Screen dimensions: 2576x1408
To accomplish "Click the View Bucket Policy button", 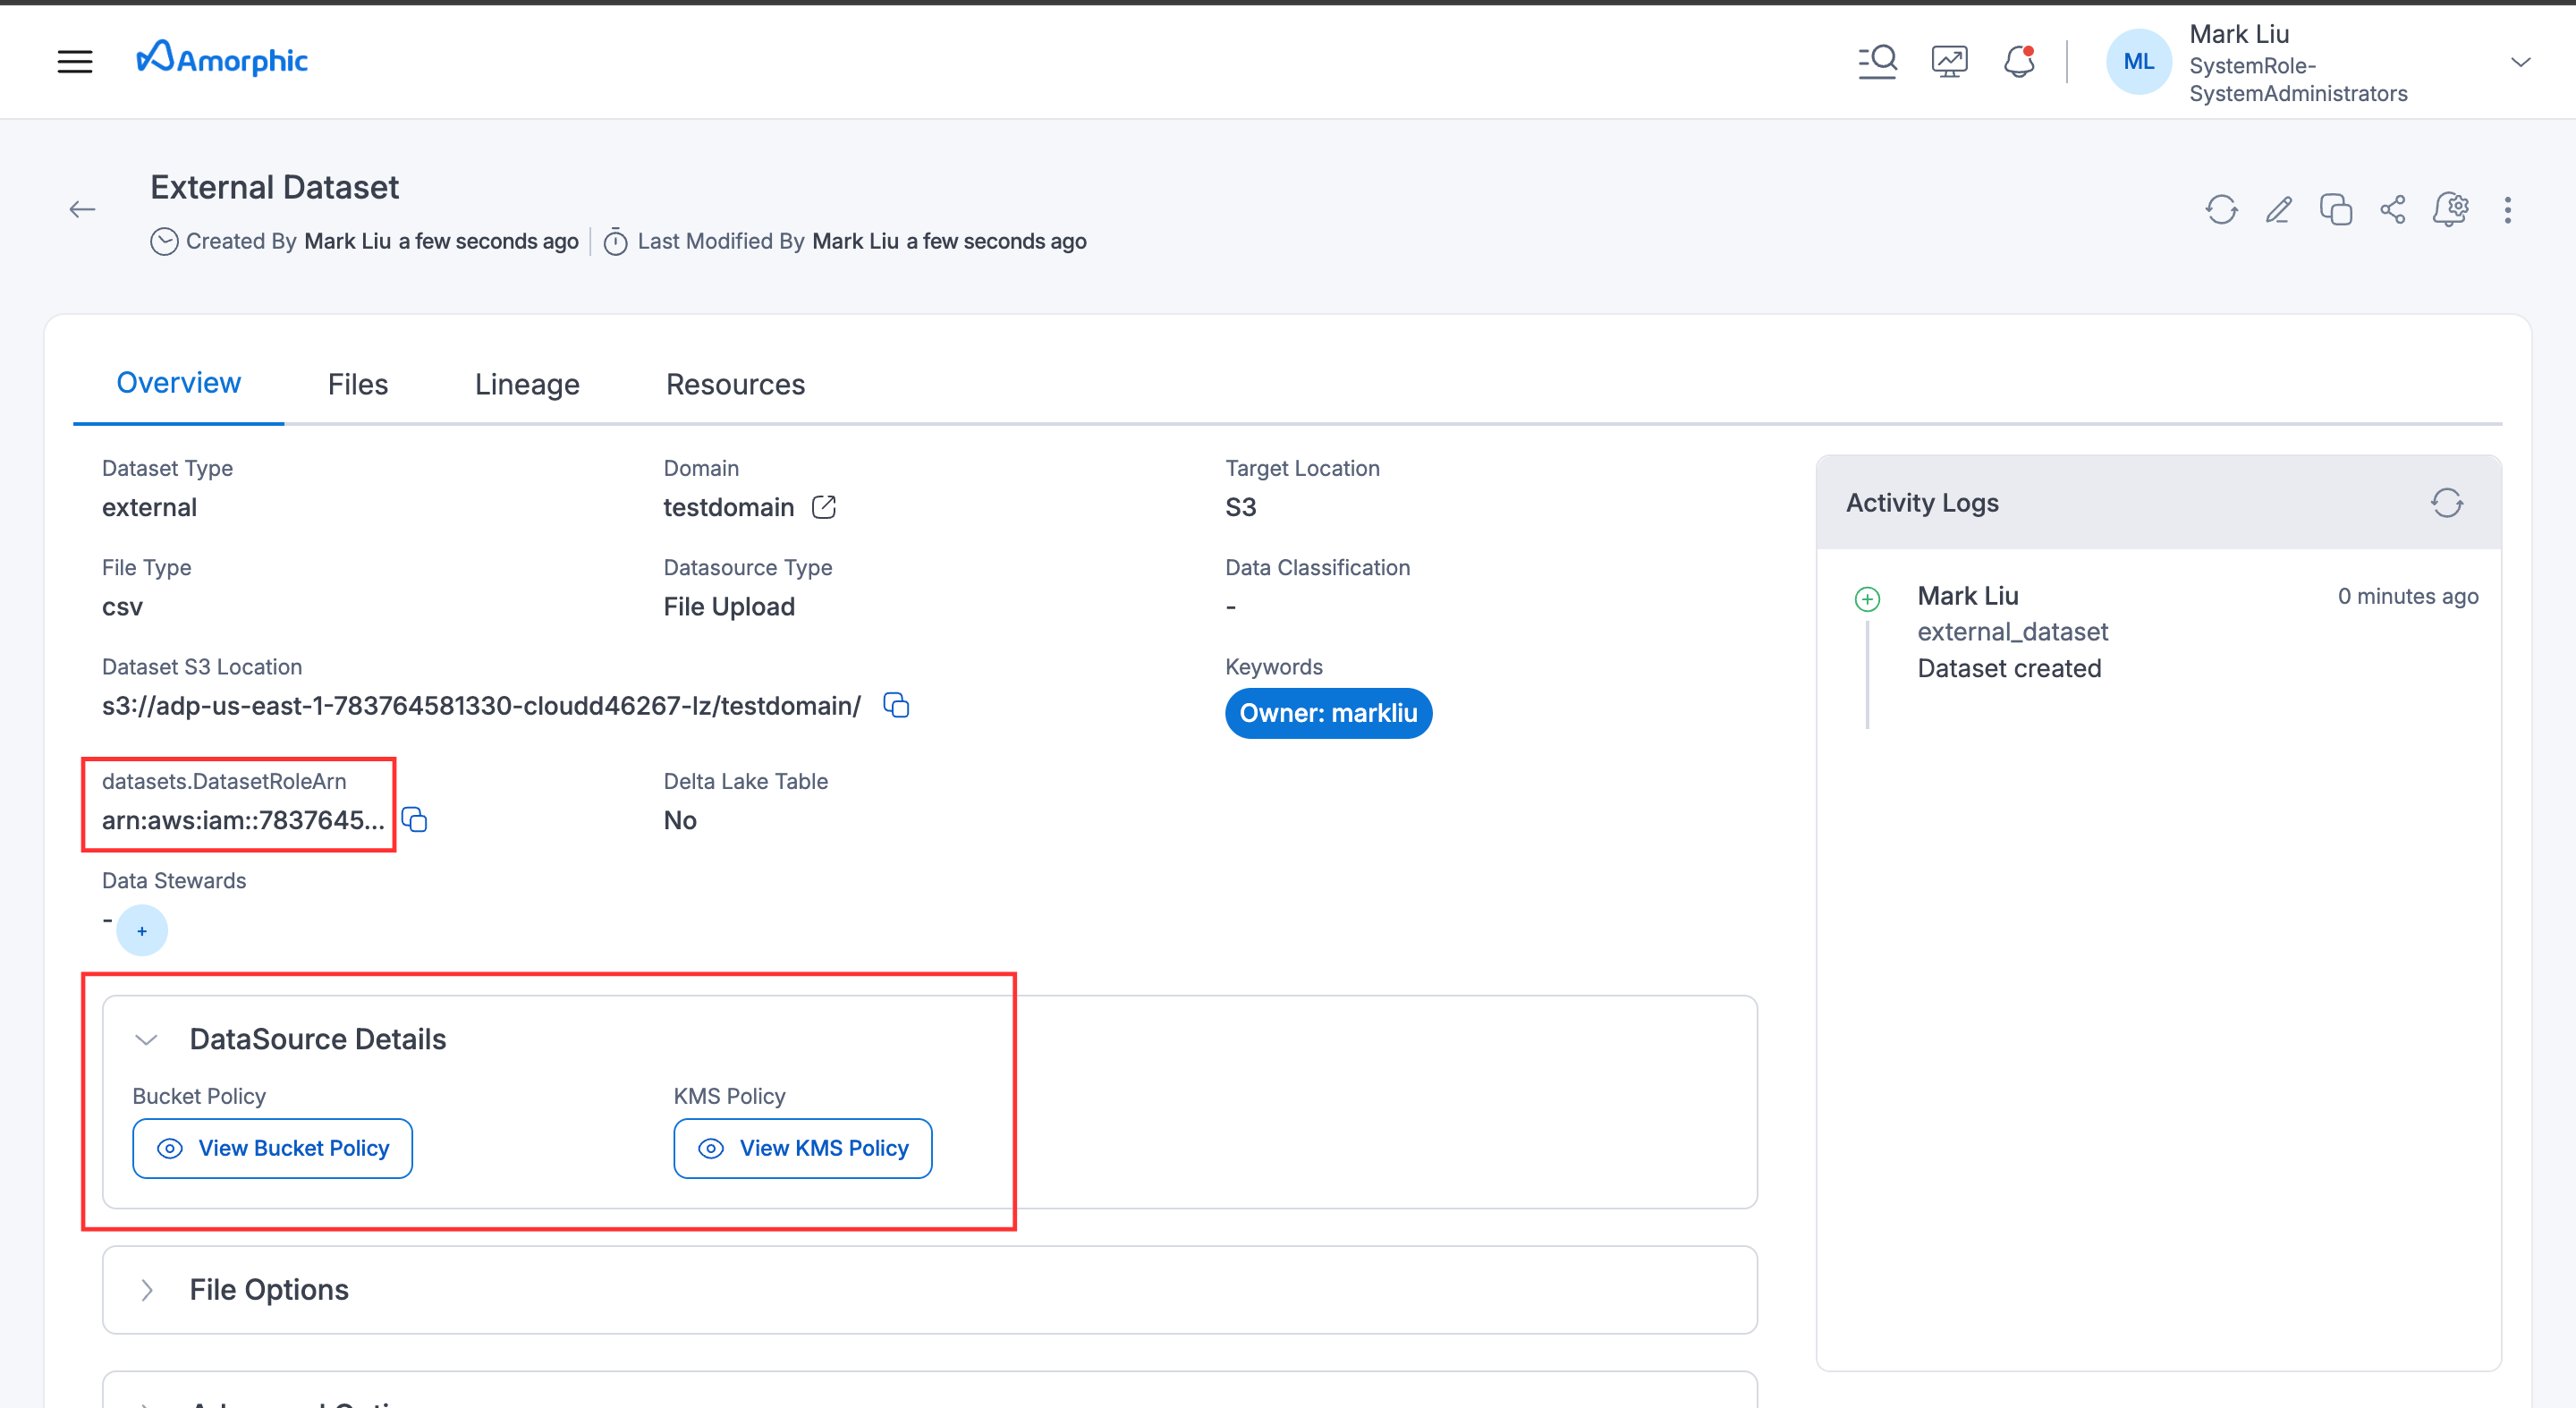I will click(272, 1148).
